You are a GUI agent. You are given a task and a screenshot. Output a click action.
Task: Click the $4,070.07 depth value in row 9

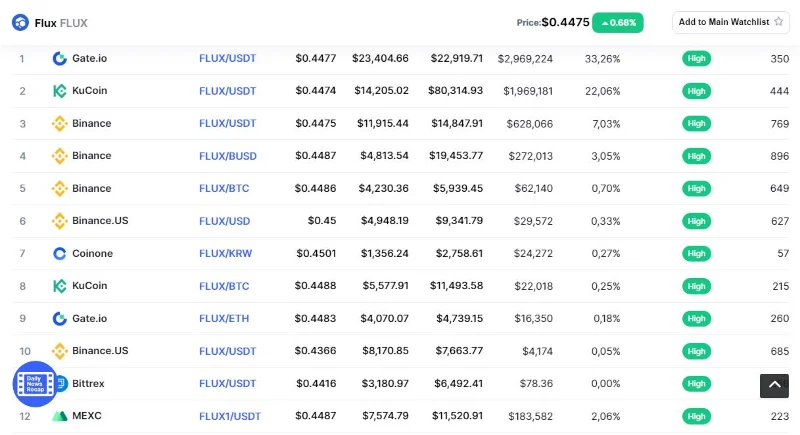click(384, 319)
